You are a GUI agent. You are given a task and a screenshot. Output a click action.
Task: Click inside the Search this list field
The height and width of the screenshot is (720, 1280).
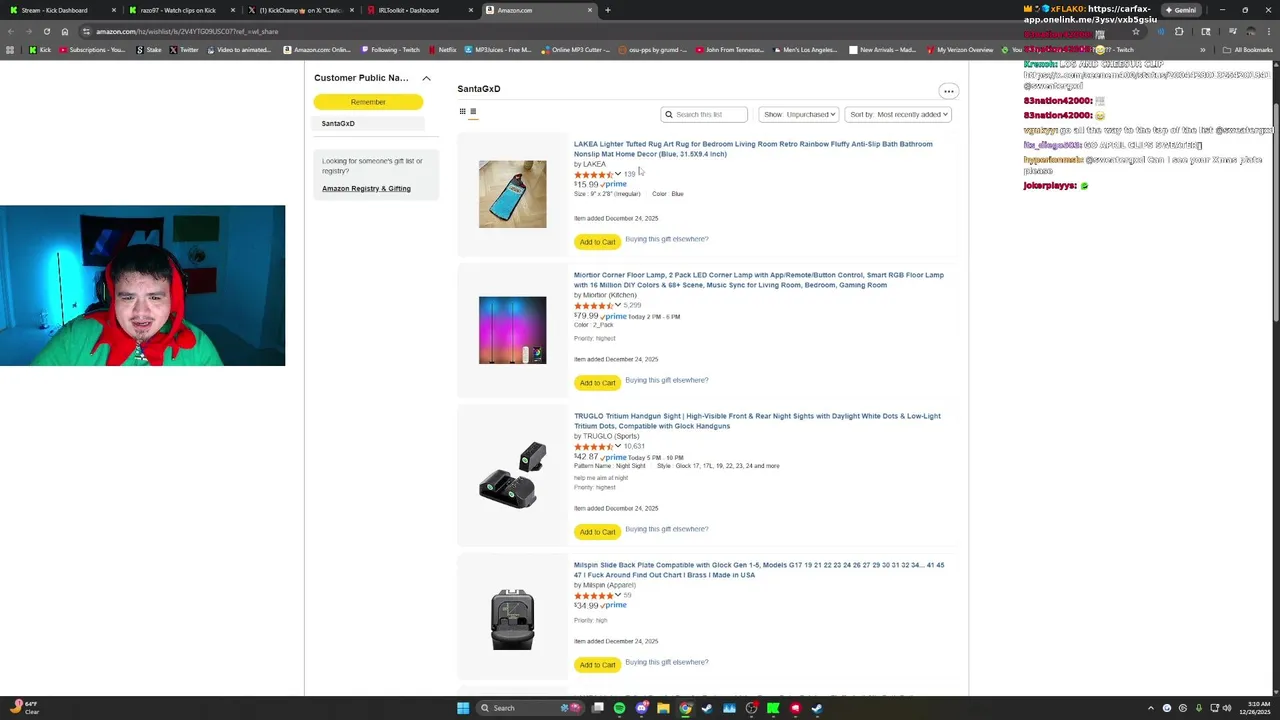pyautogui.click(x=704, y=114)
